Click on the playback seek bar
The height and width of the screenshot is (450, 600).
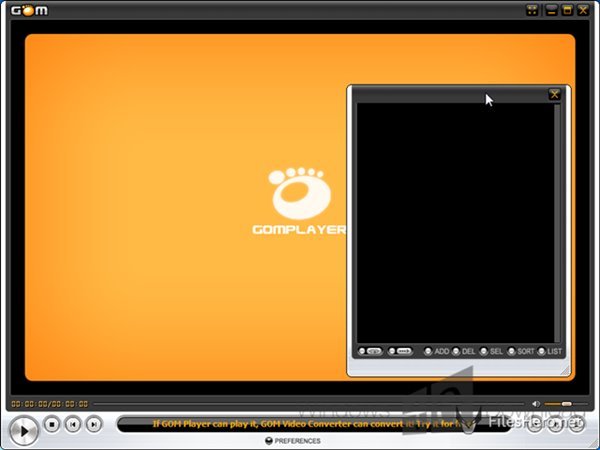pos(308,404)
